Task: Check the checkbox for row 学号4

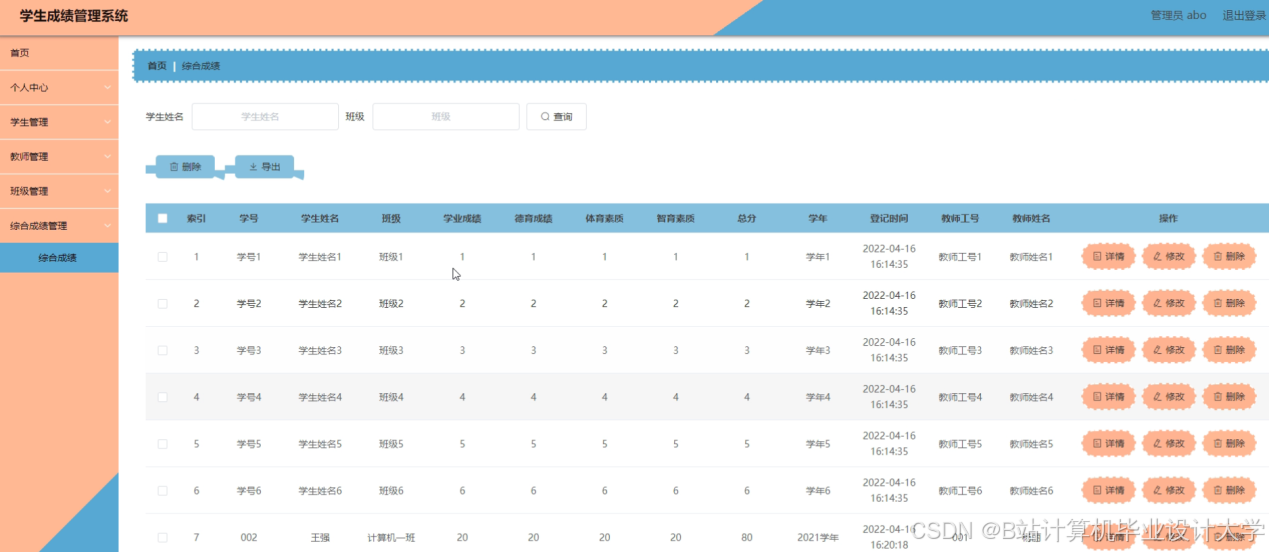Action: click(162, 397)
